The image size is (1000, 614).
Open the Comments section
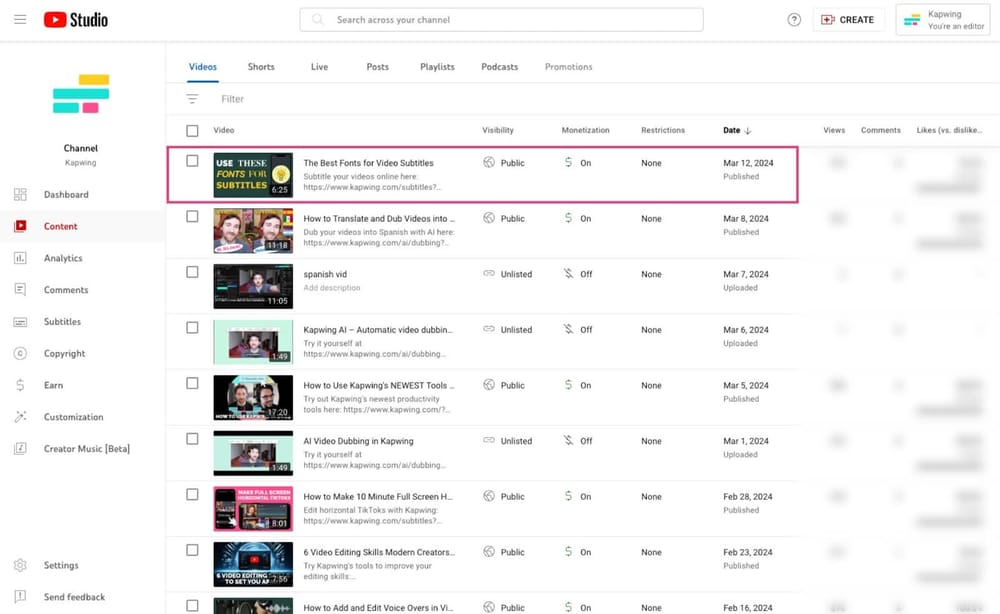pos(66,290)
